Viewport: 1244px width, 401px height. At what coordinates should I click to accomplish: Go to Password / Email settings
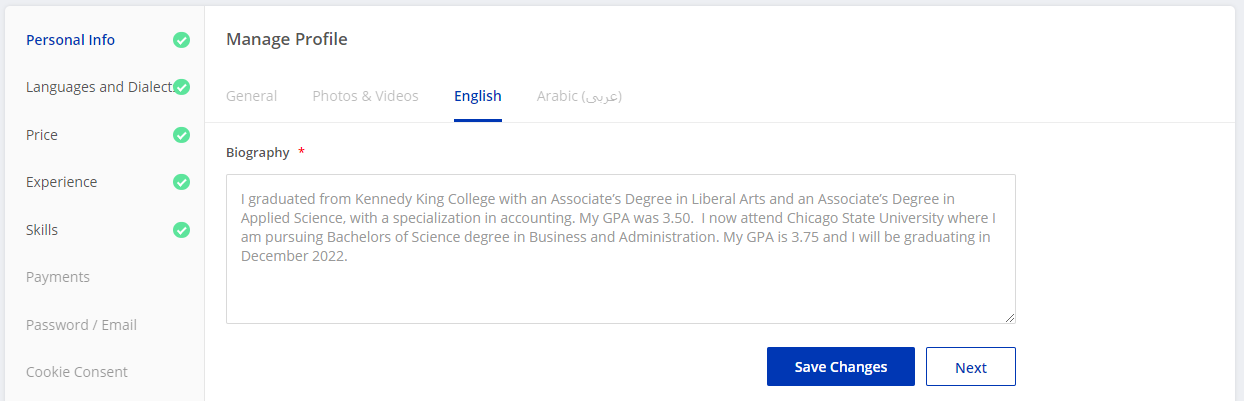point(81,325)
